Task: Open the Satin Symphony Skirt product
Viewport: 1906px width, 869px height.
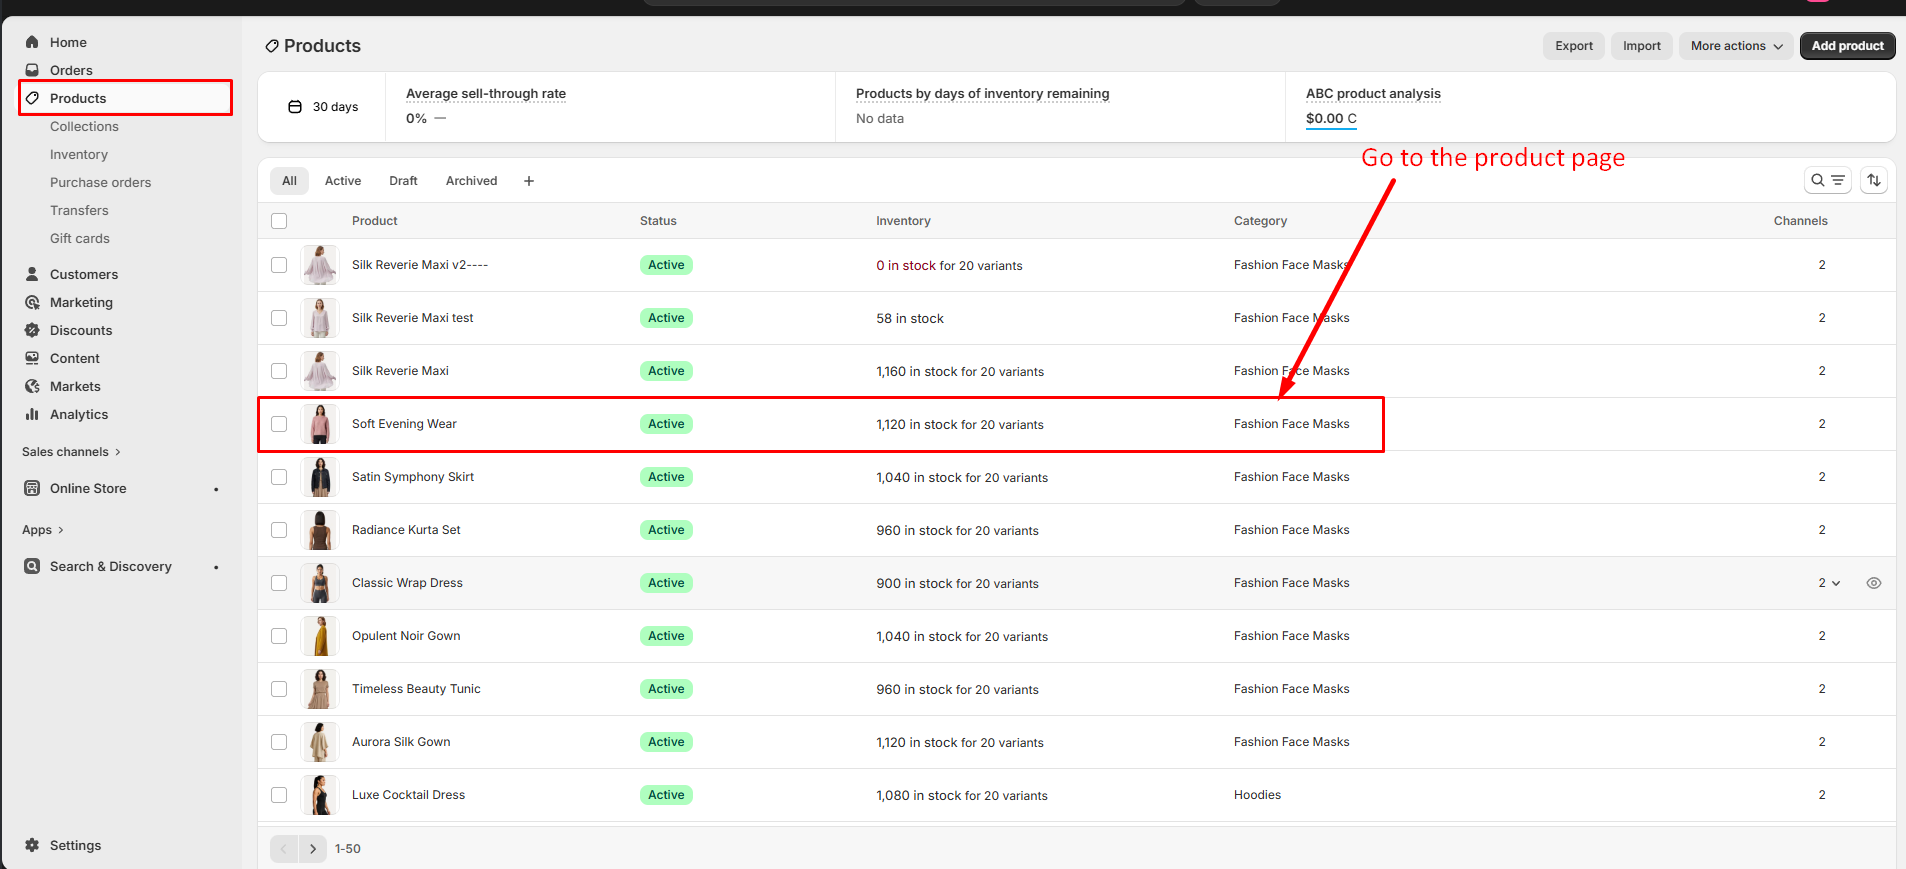Action: [x=413, y=477]
